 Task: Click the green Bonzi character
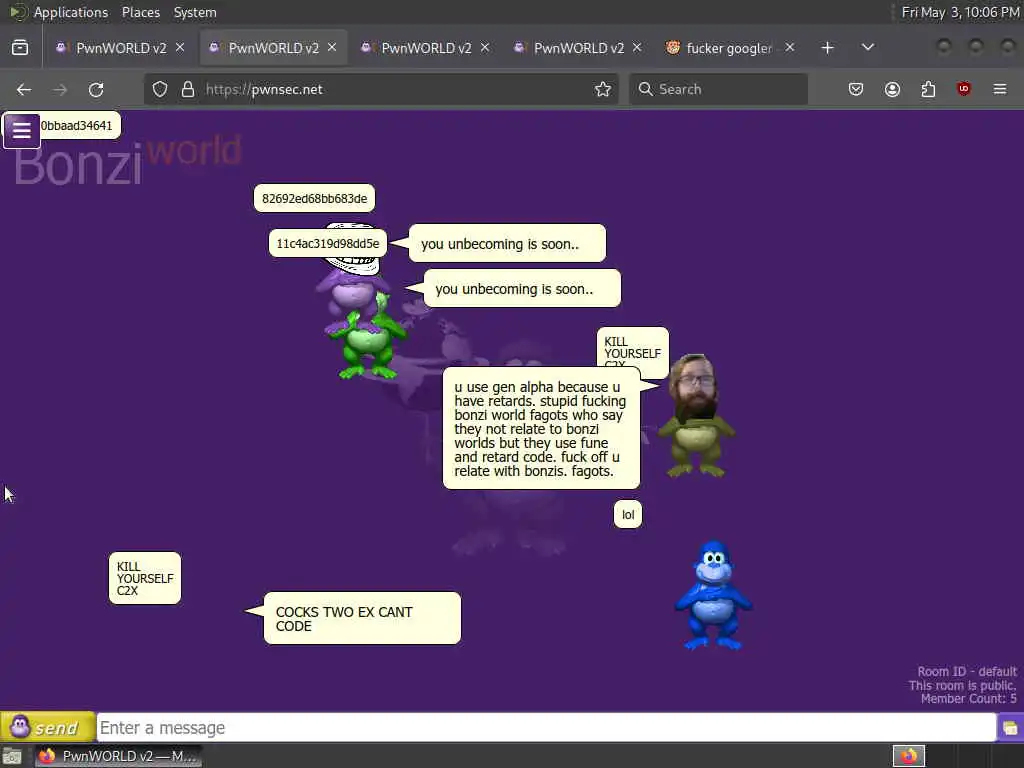370,343
